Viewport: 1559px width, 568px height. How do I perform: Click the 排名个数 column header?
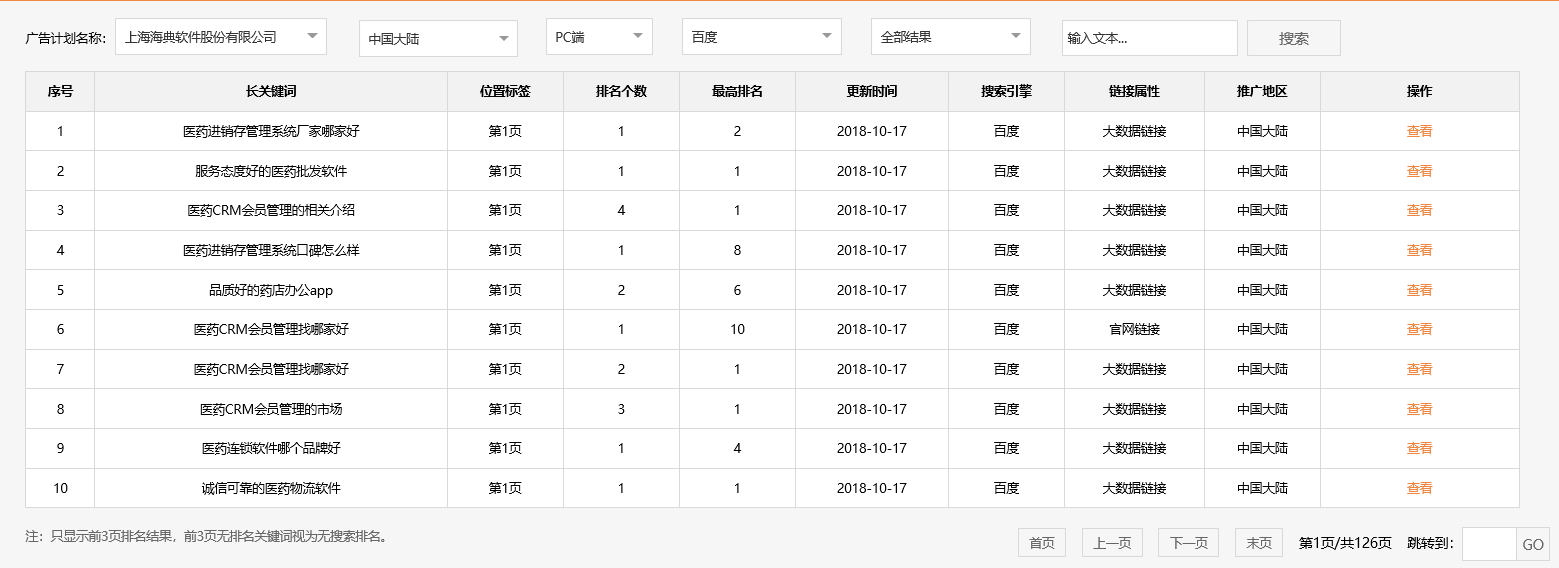621,91
